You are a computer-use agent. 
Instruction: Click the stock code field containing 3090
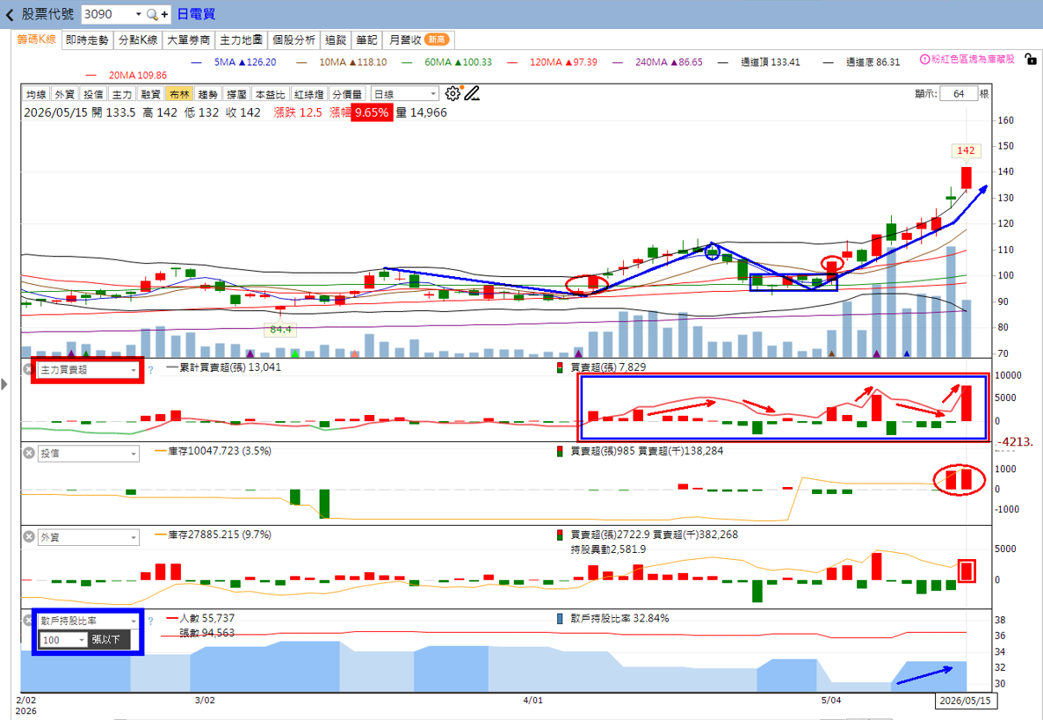pos(106,14)
